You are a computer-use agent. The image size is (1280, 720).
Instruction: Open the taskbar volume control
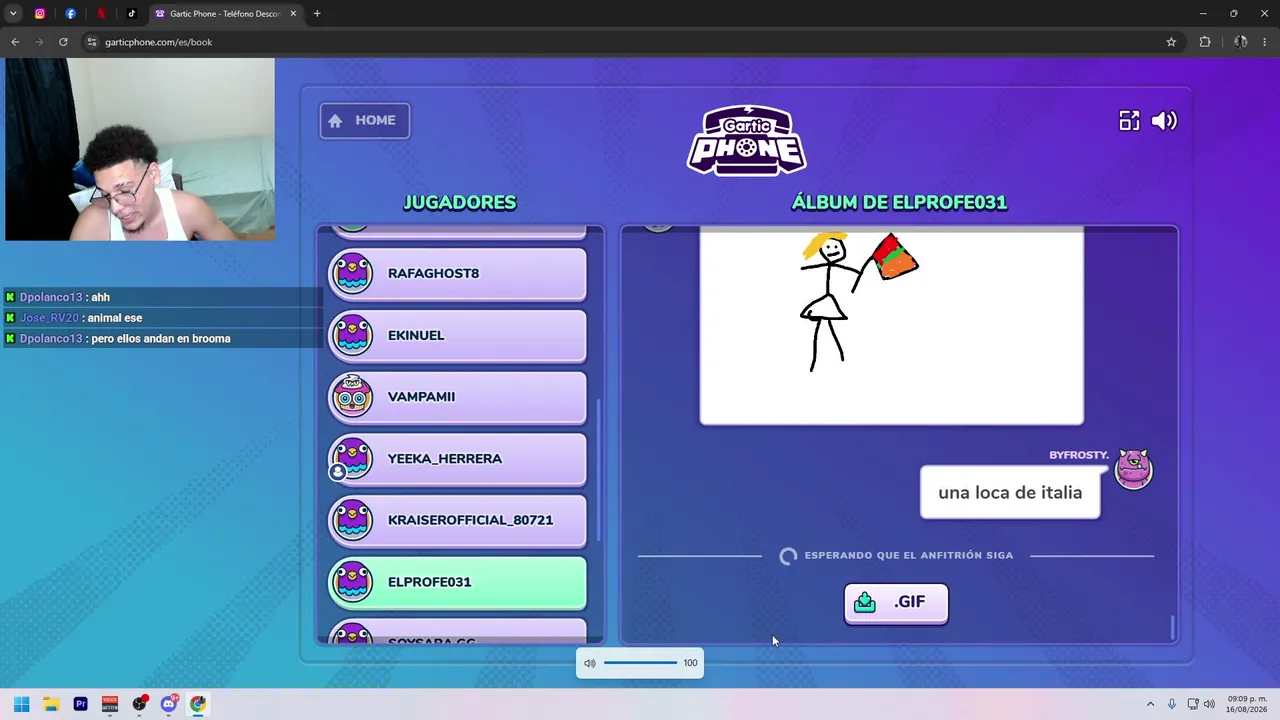(1209, 704)
